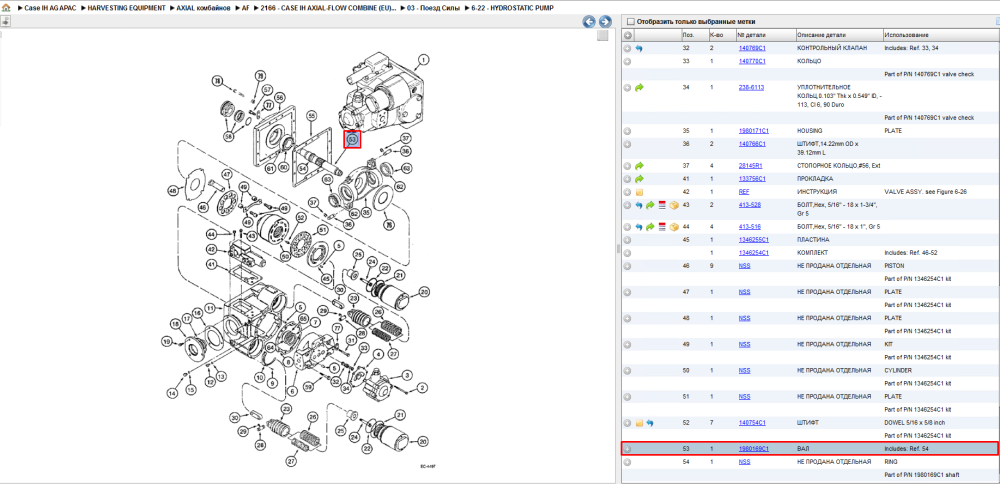Click the plus icon for position 45

click(x=628, y=240)
